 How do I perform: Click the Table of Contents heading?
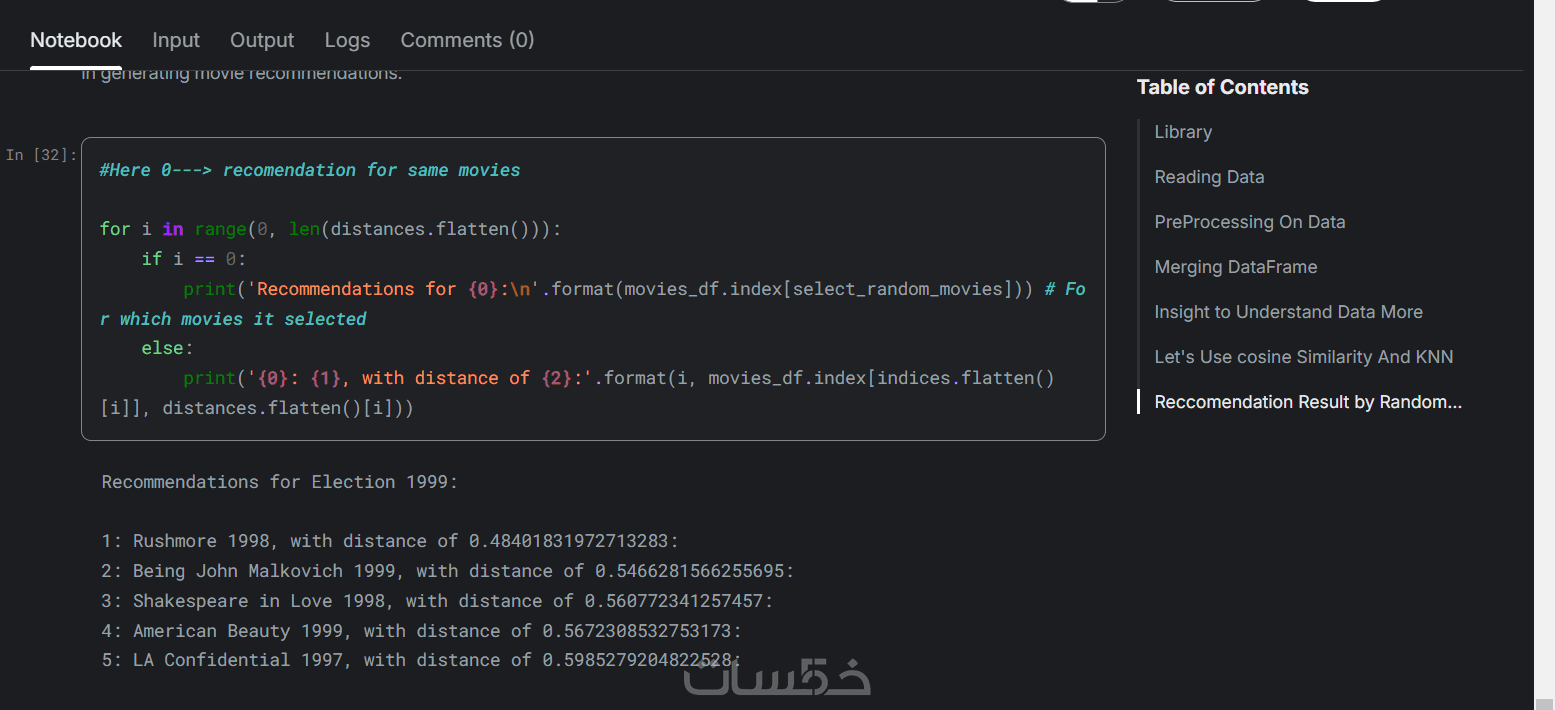[1222, 87]
